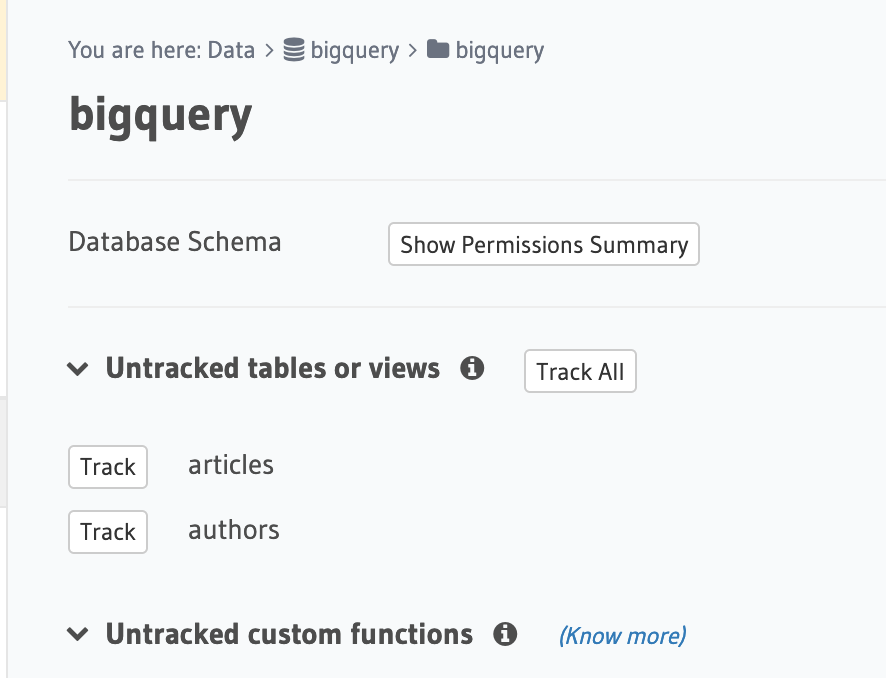This screenshot has height=678, width=886.
Task: Click the Database Schema label
Action: pyautogui.click(x=175, y=242)
